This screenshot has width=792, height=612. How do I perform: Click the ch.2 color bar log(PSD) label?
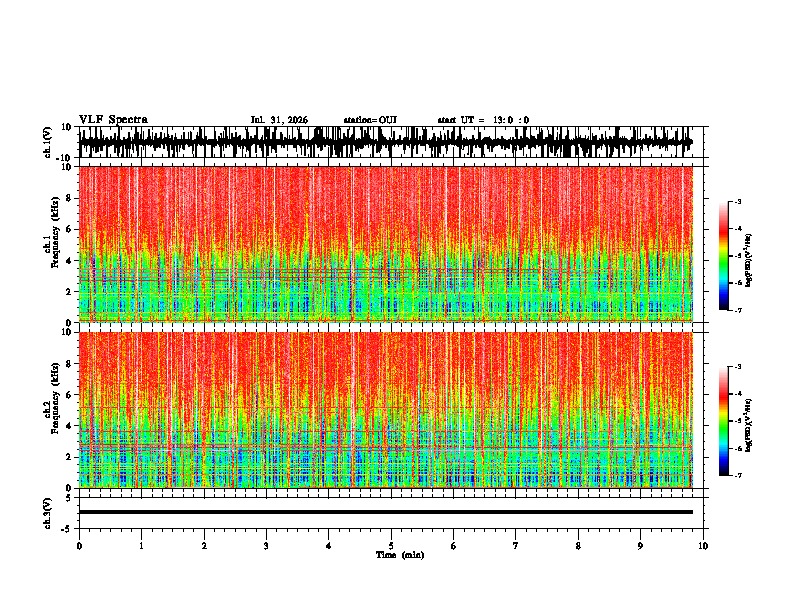[x=749, y=425]
